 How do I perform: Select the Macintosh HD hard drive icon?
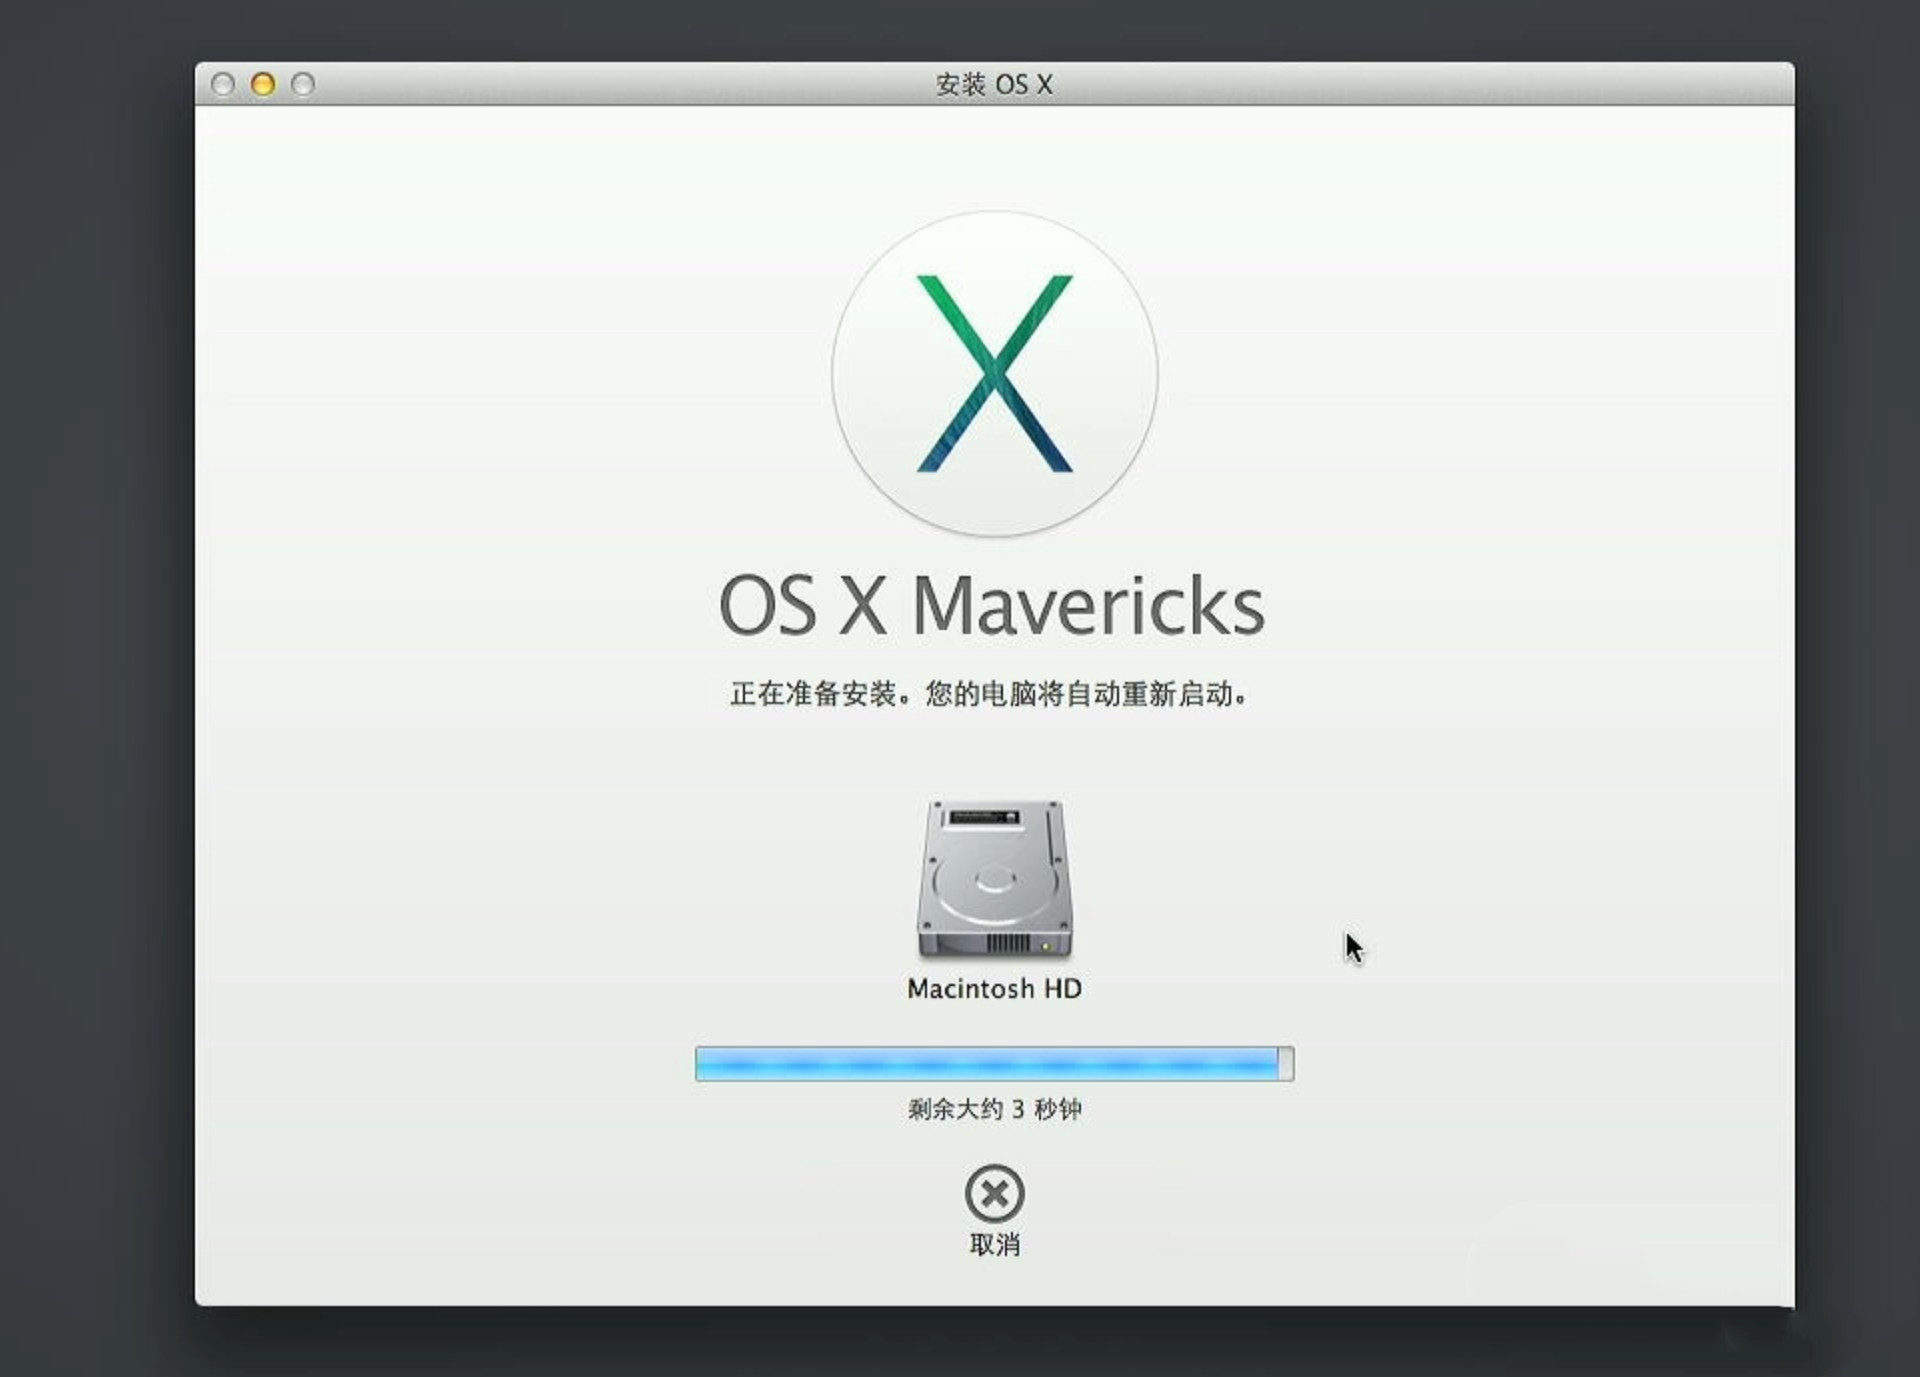point(994,880)
